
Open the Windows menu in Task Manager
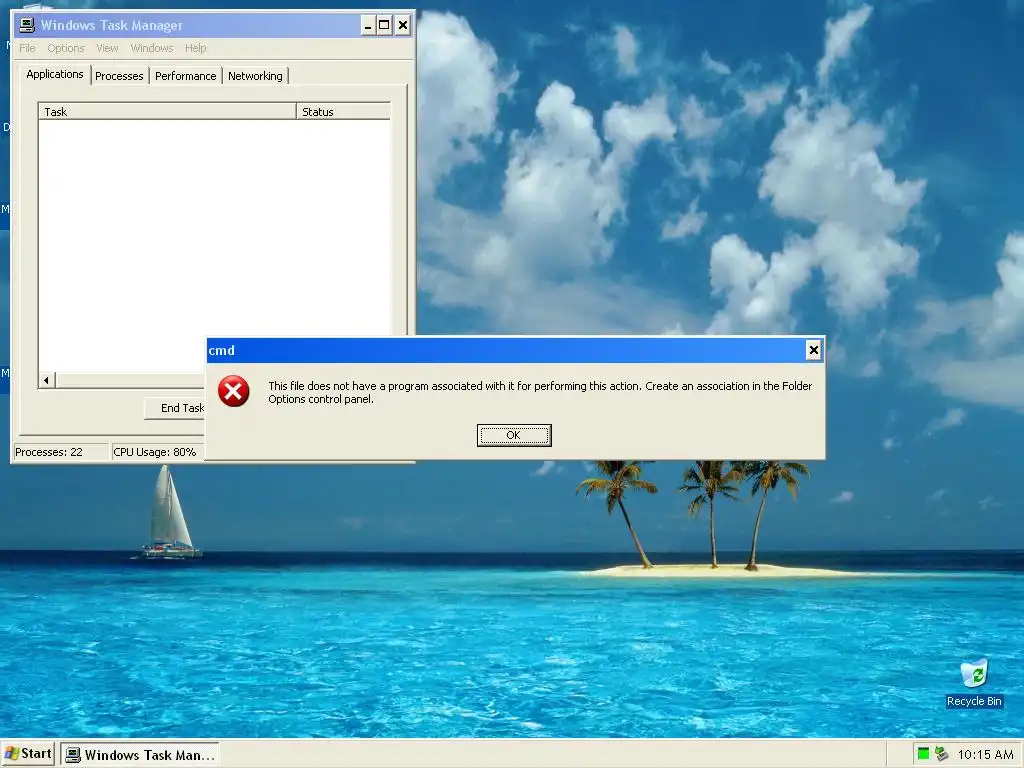tap(152, 48)
